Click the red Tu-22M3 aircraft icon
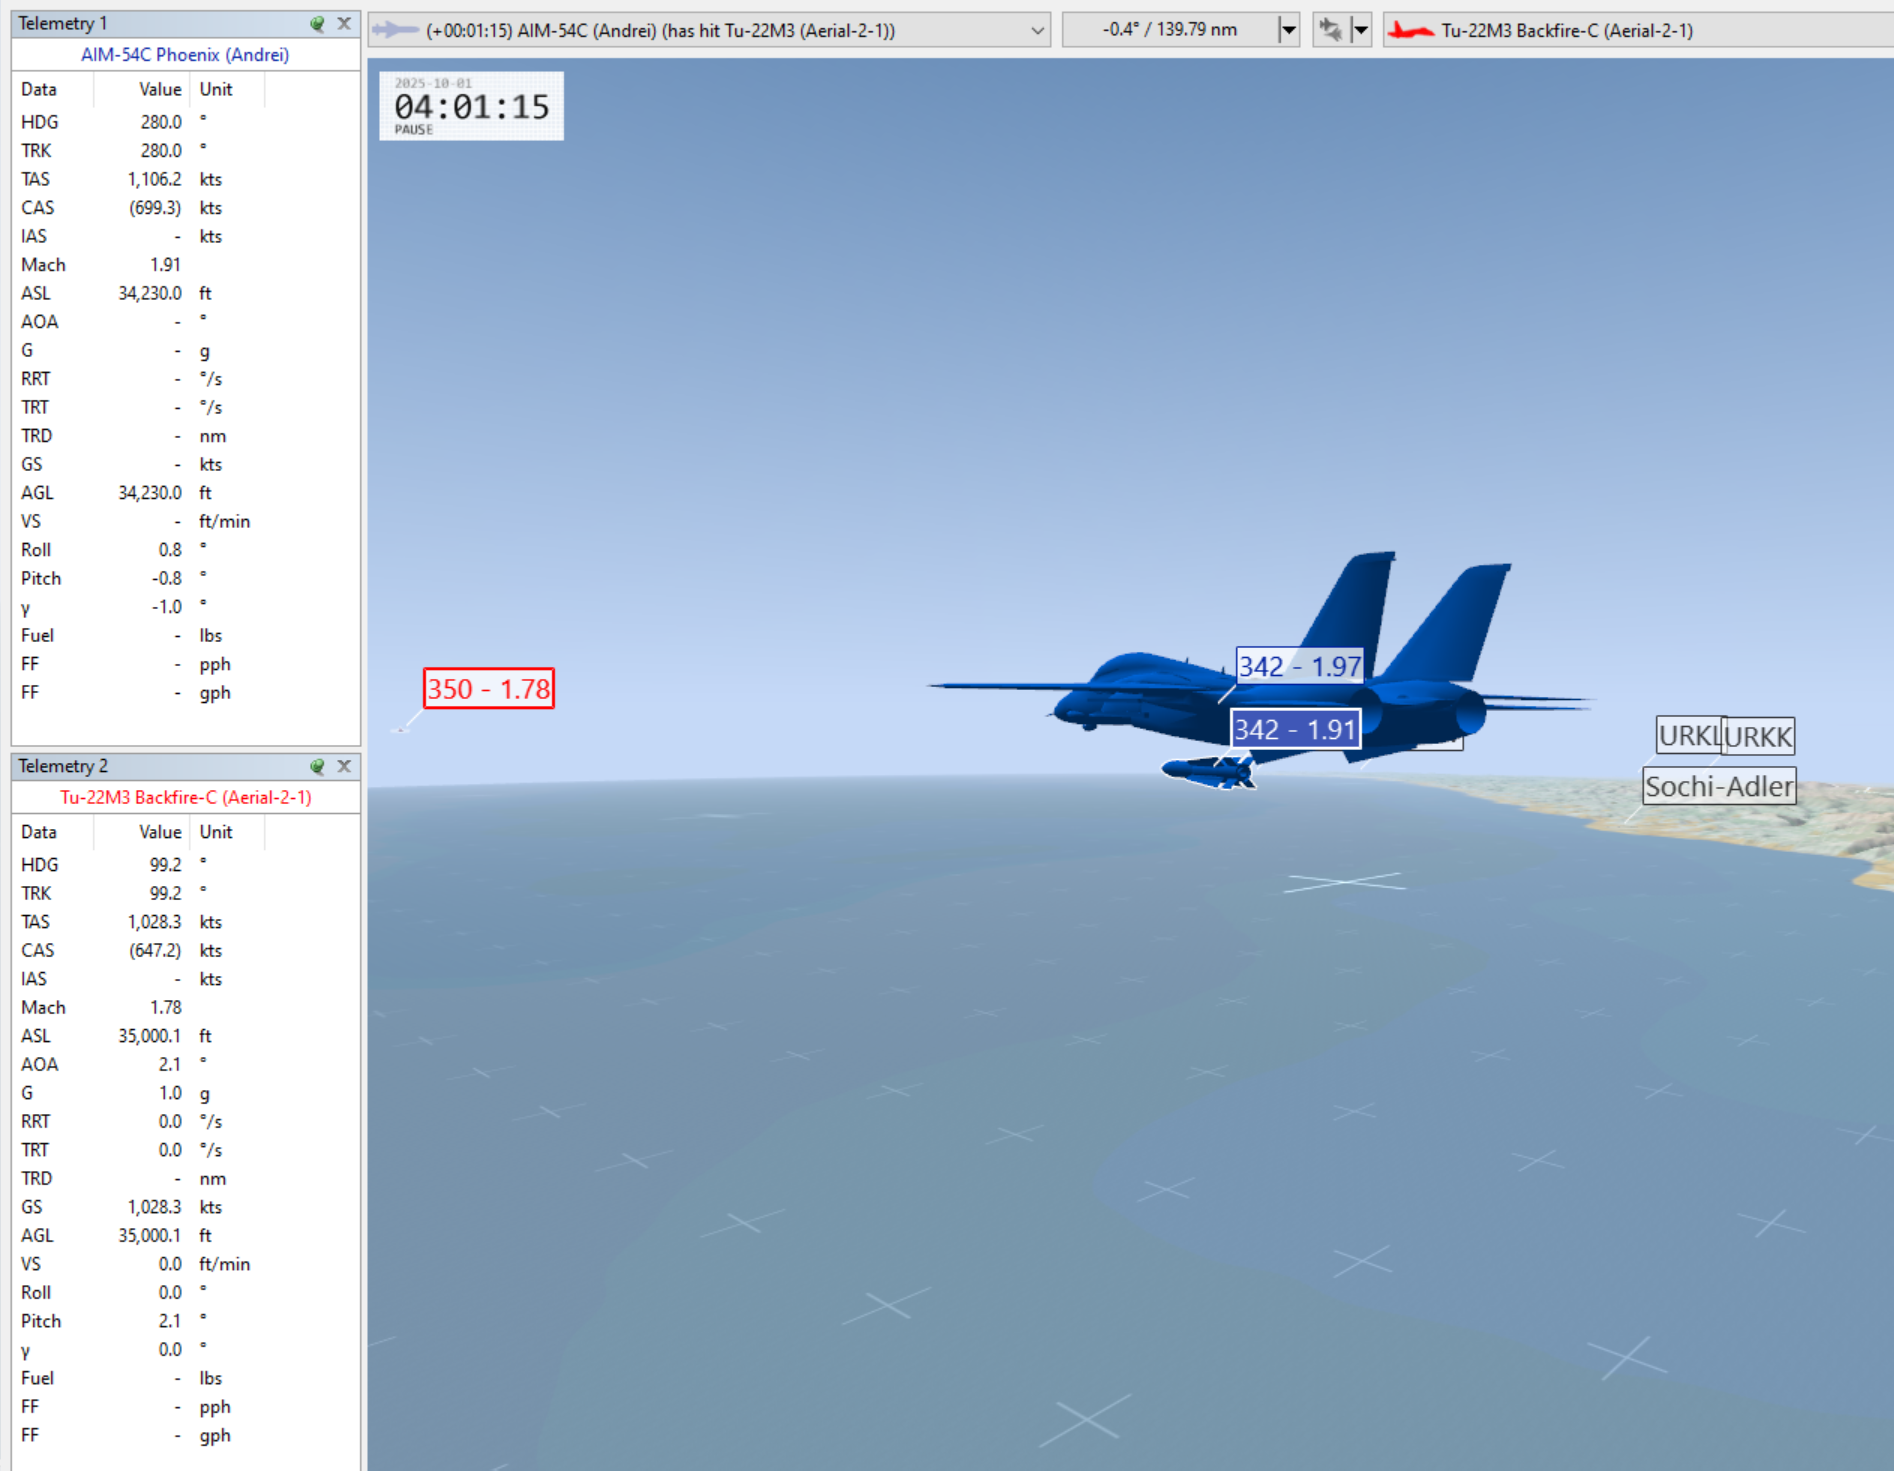The image size is (1894, 1471). pyautogui.click(x=1411, y=31)
